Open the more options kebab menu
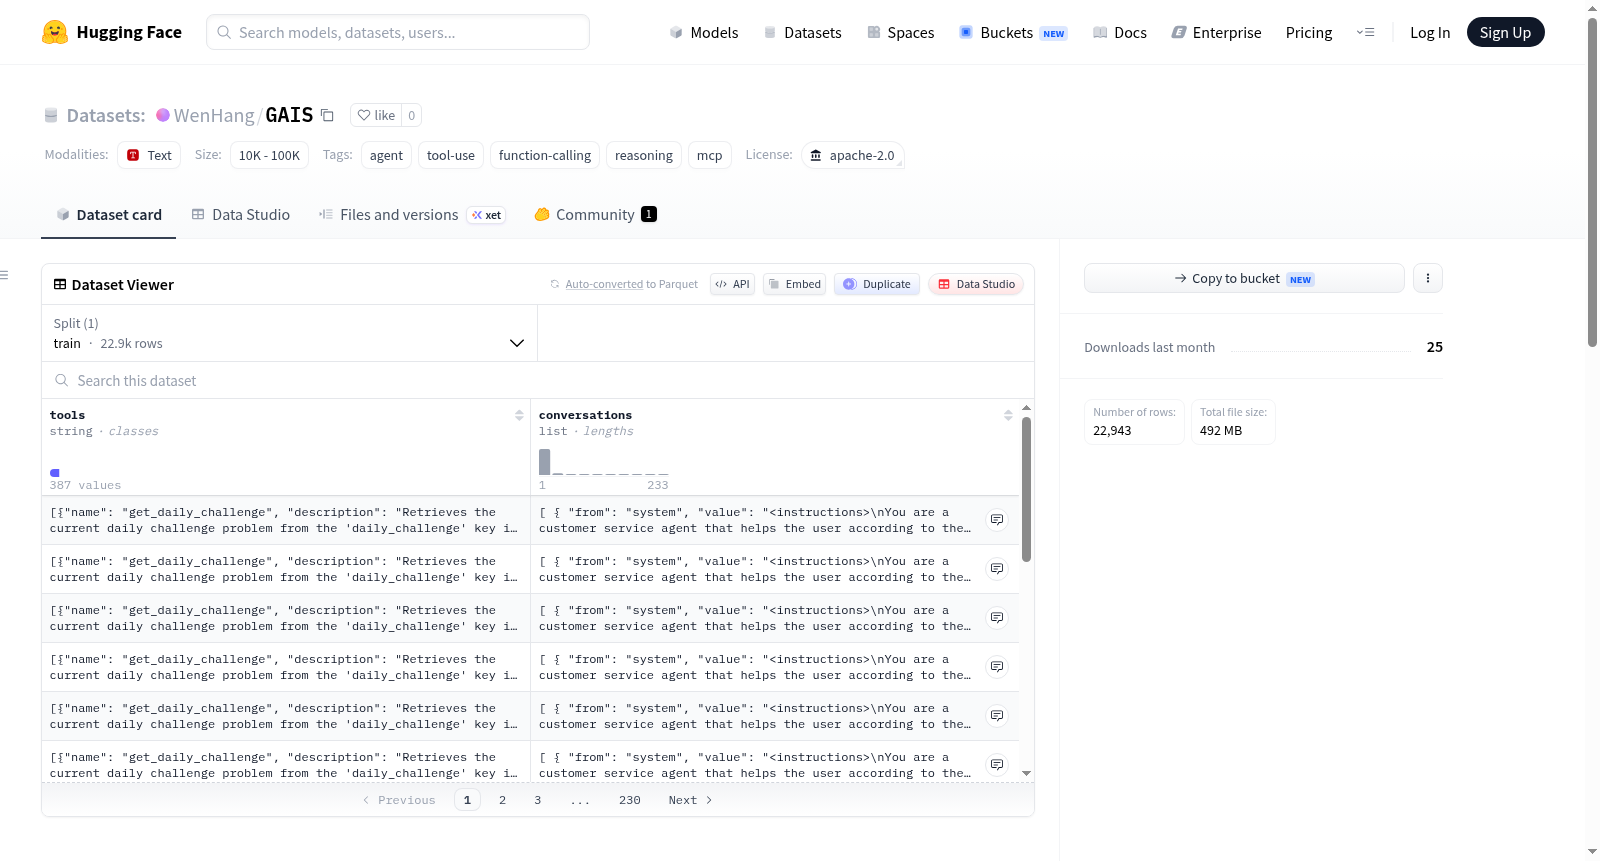The image size is (1600, 861). 1428,278
